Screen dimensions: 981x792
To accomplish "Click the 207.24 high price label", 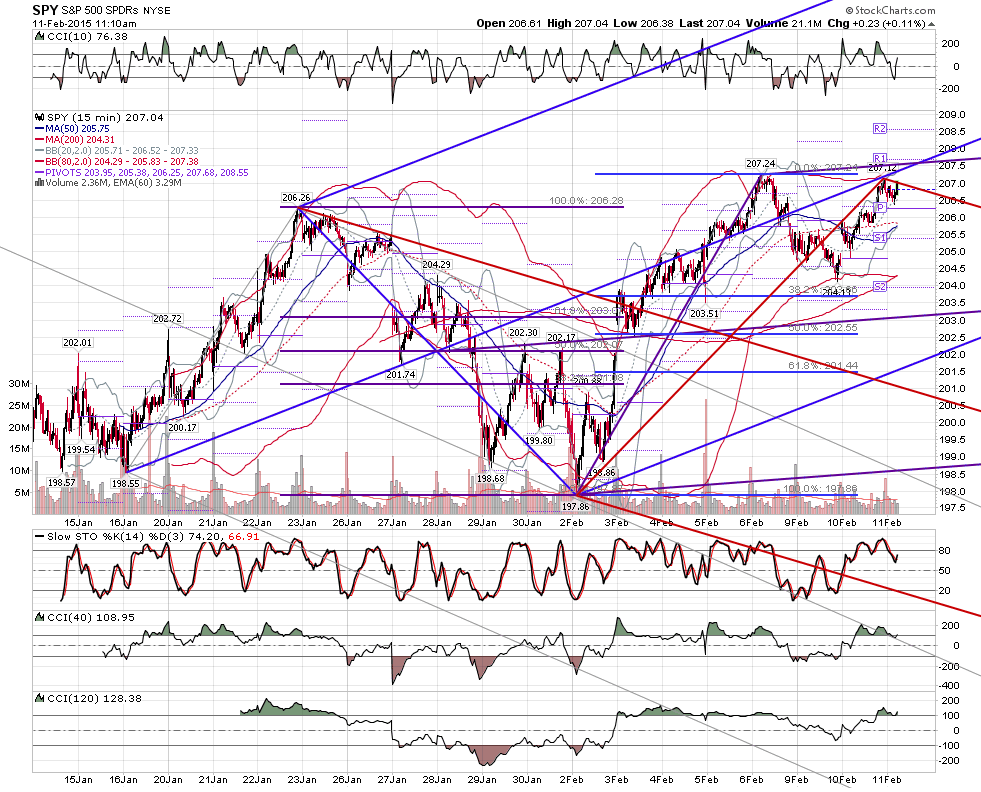I will (761, 164).
